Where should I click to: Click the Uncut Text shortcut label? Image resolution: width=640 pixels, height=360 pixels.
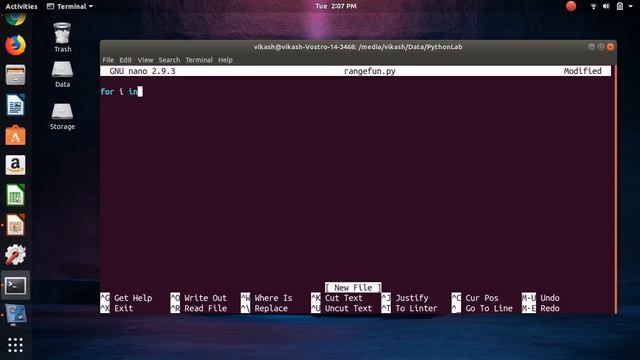point(349,308)
